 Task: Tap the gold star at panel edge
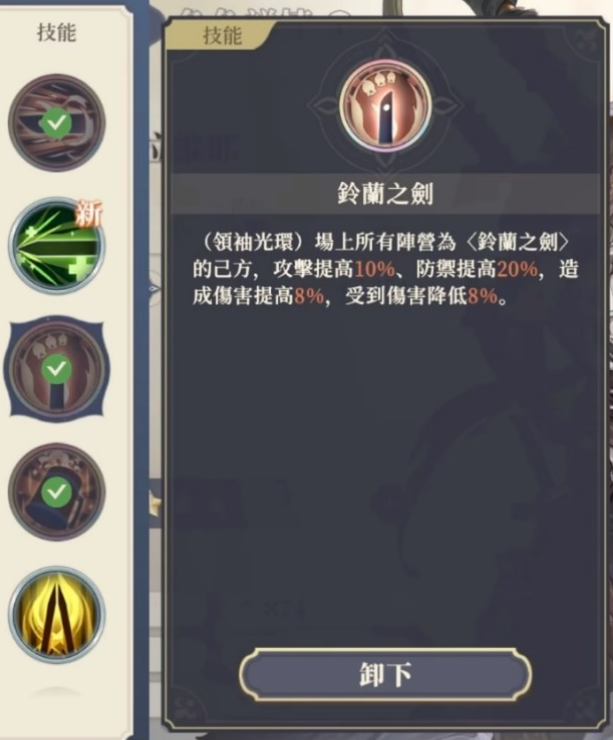tap(155, 505)
